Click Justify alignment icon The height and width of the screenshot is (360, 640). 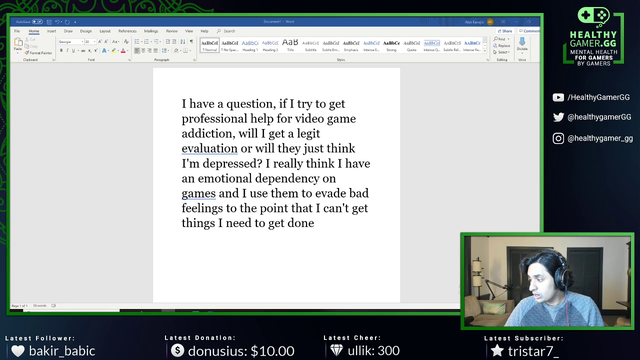pos(156,51)
